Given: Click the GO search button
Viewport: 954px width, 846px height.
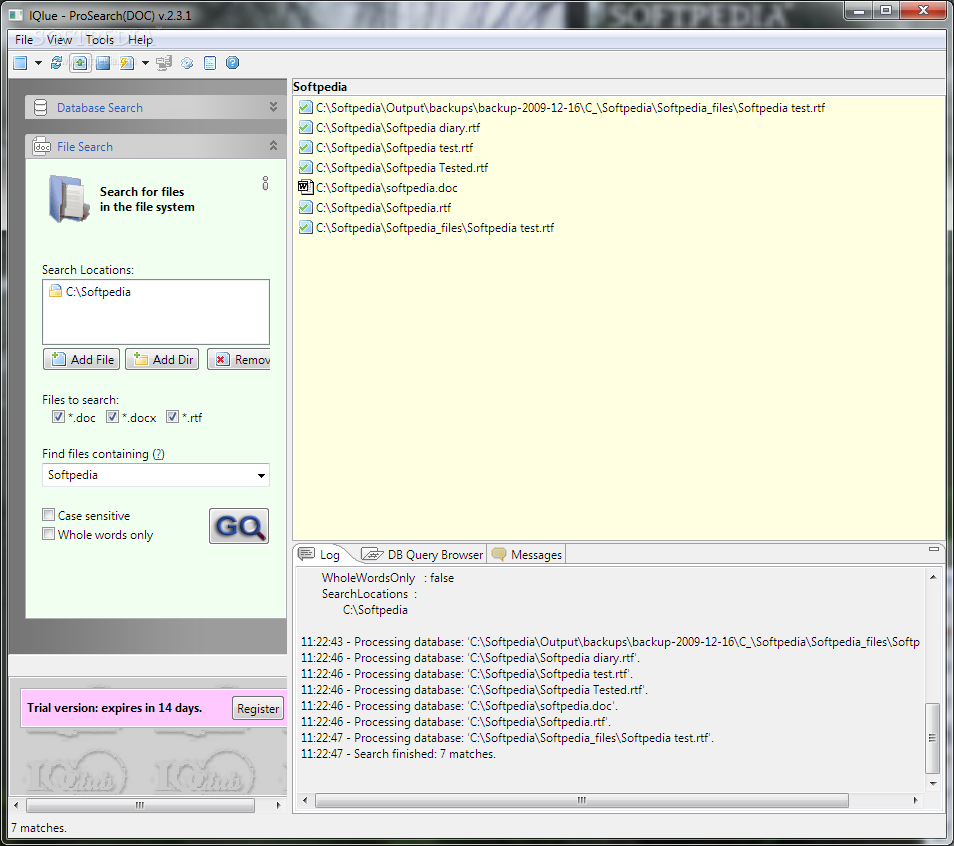Looking at the screenshot, I should coord(239,526).
